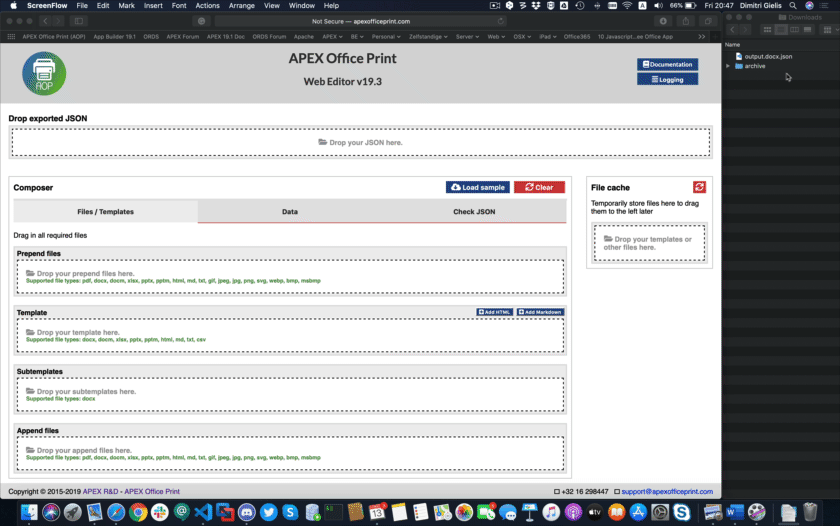The image size is (840, 526).
Task: Switch to the Data tab
Action: 290,212
